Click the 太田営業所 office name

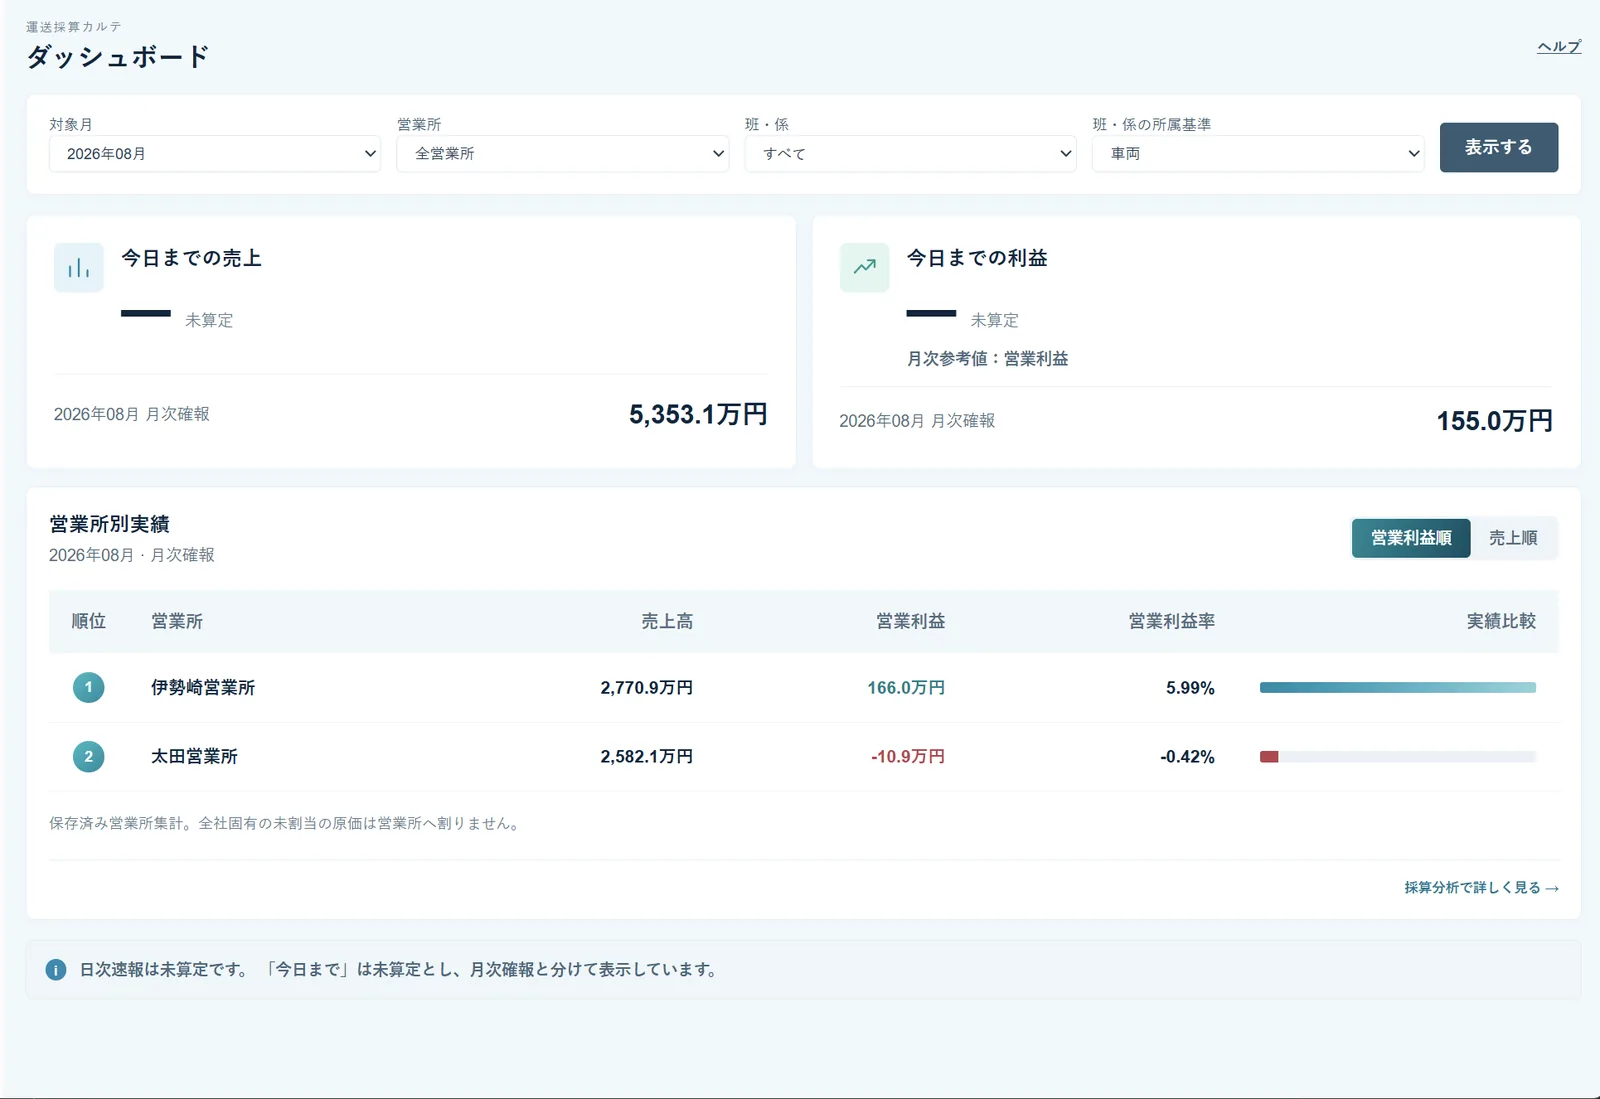(x=194, y=757)
